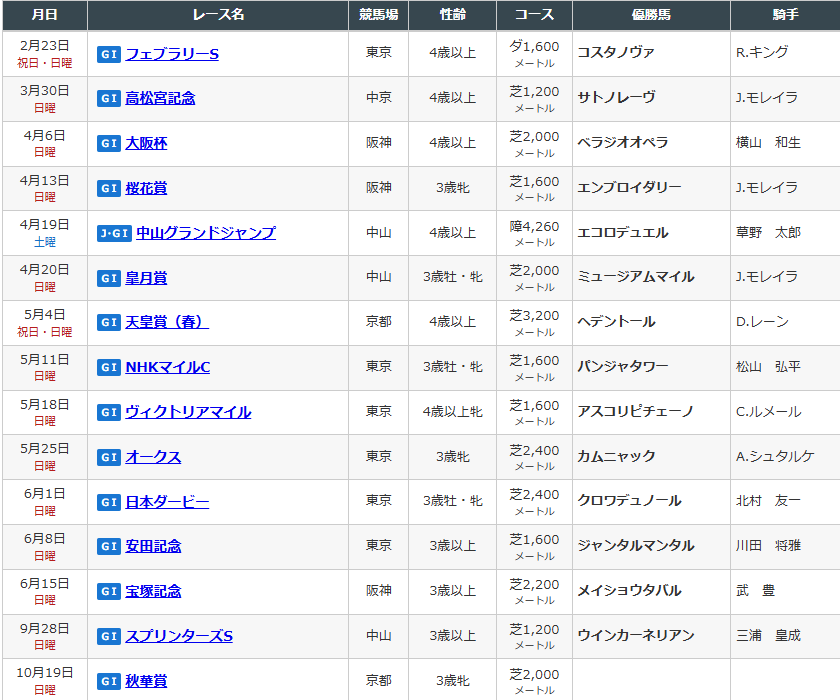Go to the 皐月賞 race link
Image resolution: width=840 pixels, height=700 pixels.
146,277
